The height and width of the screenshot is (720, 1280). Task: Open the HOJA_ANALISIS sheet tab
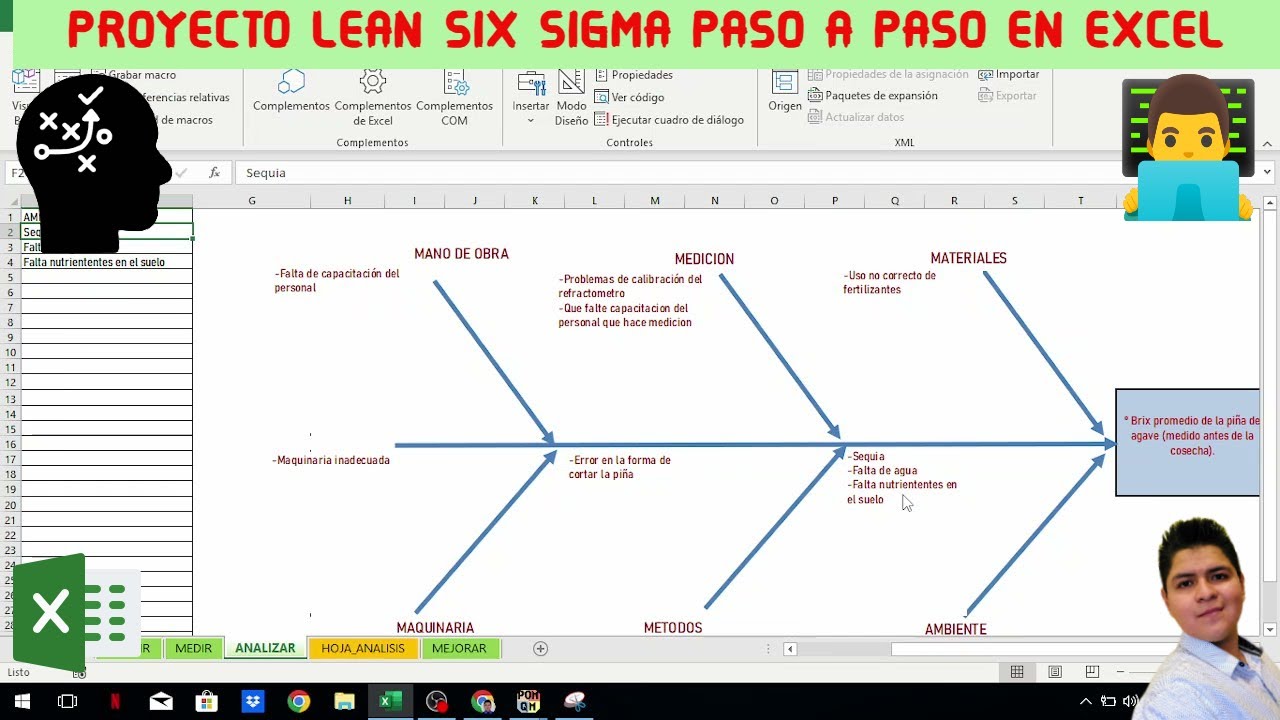coord(363,648)
